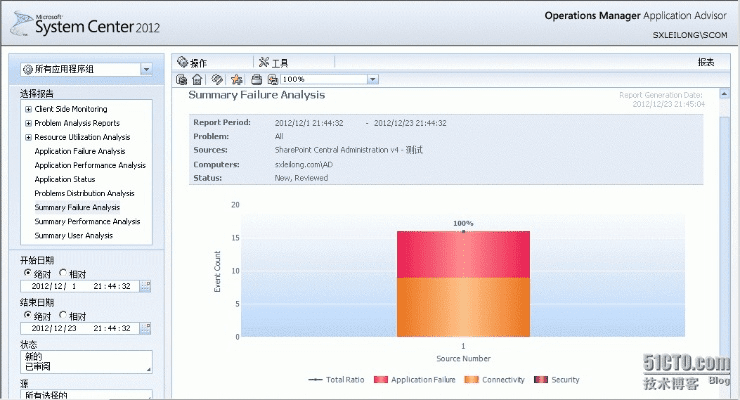Click the report pane vertical scrollbar
This screenshot has height=400, width=740.
[724, 240]
